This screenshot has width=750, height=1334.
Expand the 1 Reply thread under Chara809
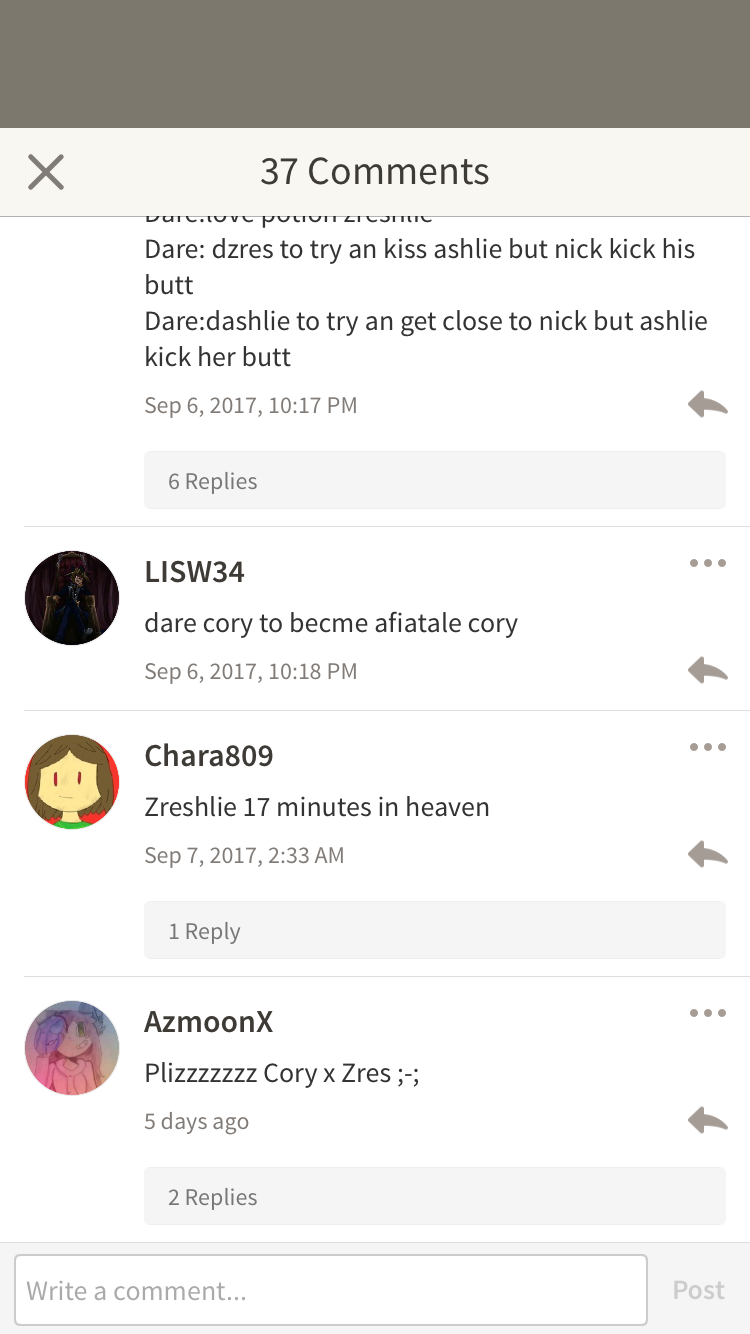[435, 930]
